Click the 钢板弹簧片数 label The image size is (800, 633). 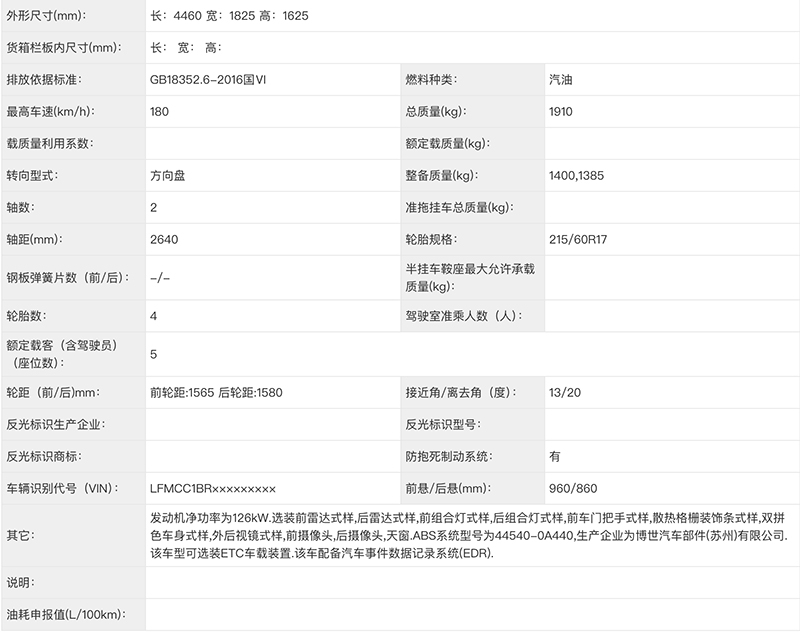[68, 278]
